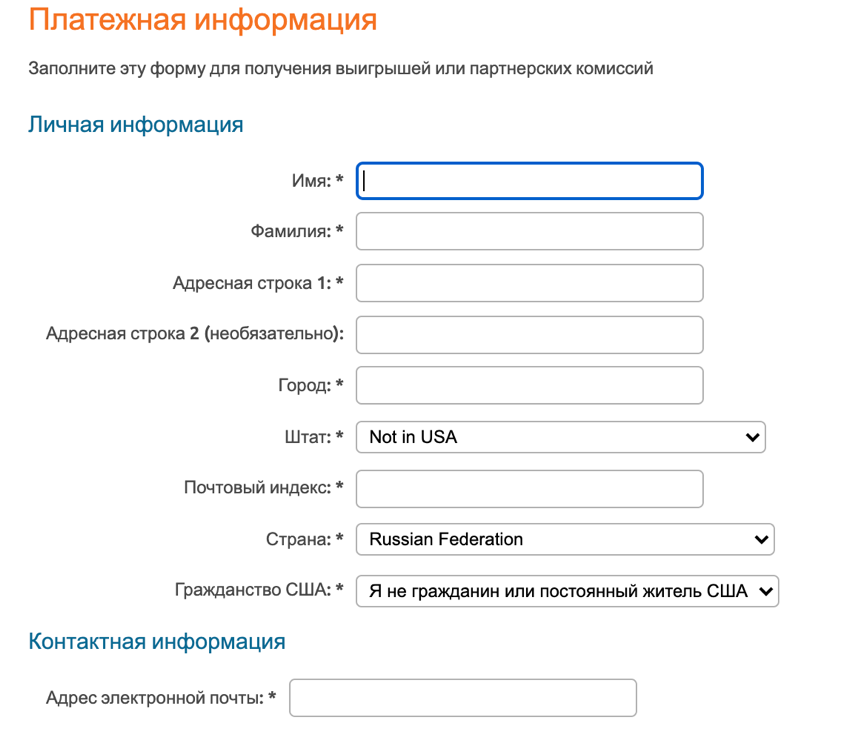Click the optional Адресная строка 2 field
Image resolution: width=867 pixels, height=732 pixels.
pos(529,334)
